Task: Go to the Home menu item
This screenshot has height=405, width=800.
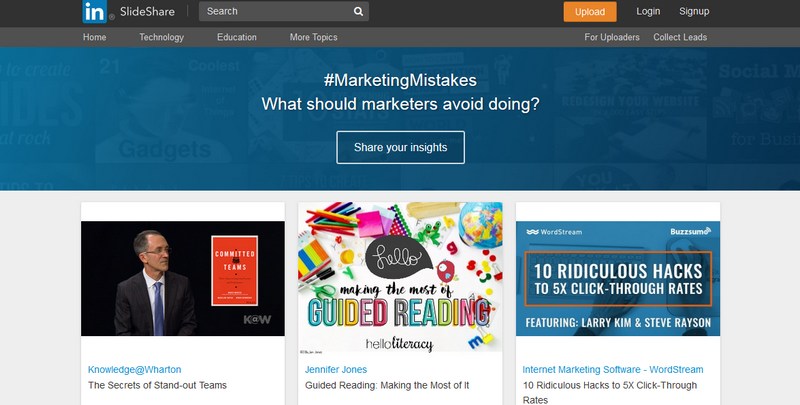Action: click(94, 37)
